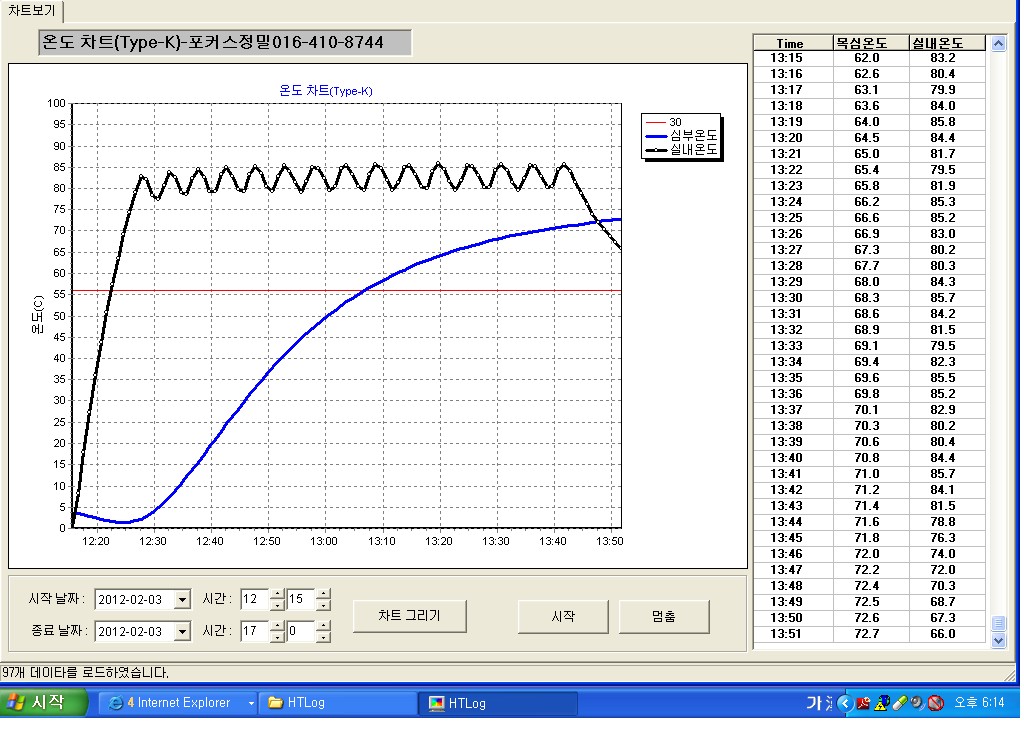Select the 차트보기 tab
1024x736 pixels.
tap(31, 10)
